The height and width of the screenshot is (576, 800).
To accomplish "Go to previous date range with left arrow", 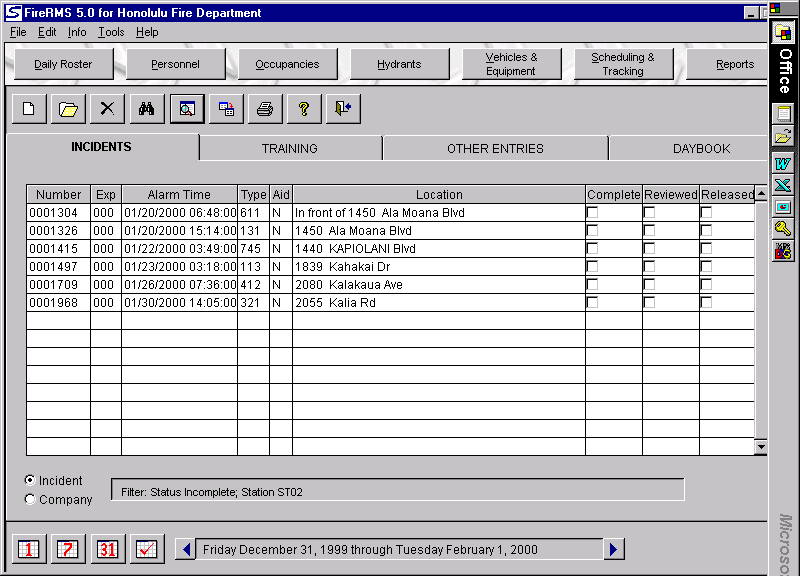I will (x=185, y=548).
